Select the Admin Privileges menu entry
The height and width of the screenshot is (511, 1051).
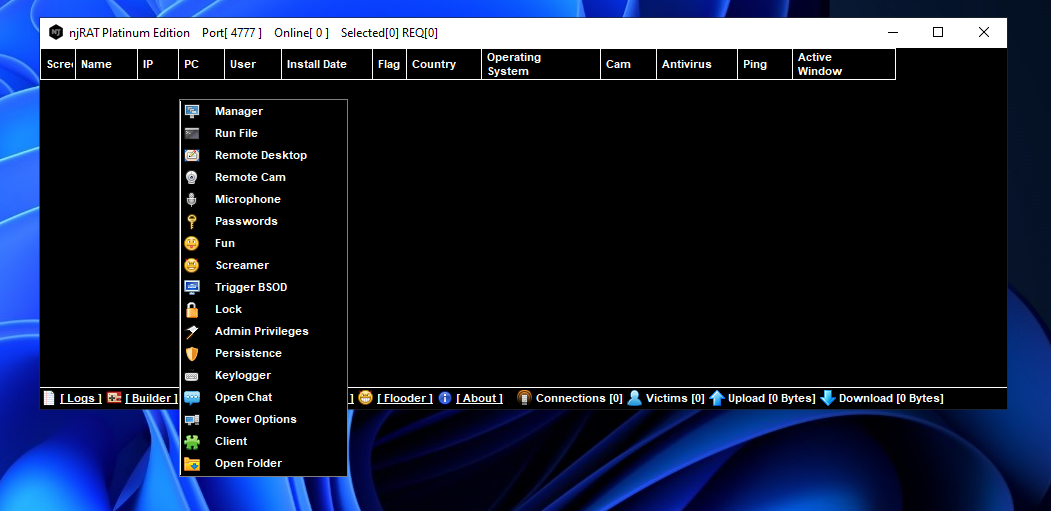point(263,331)
